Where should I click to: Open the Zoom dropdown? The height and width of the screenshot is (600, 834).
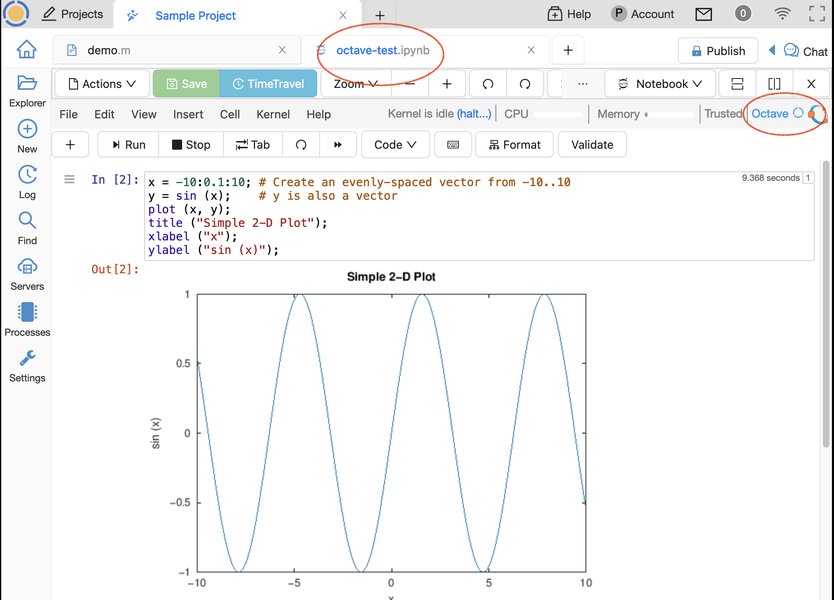[x=356, y=83]
